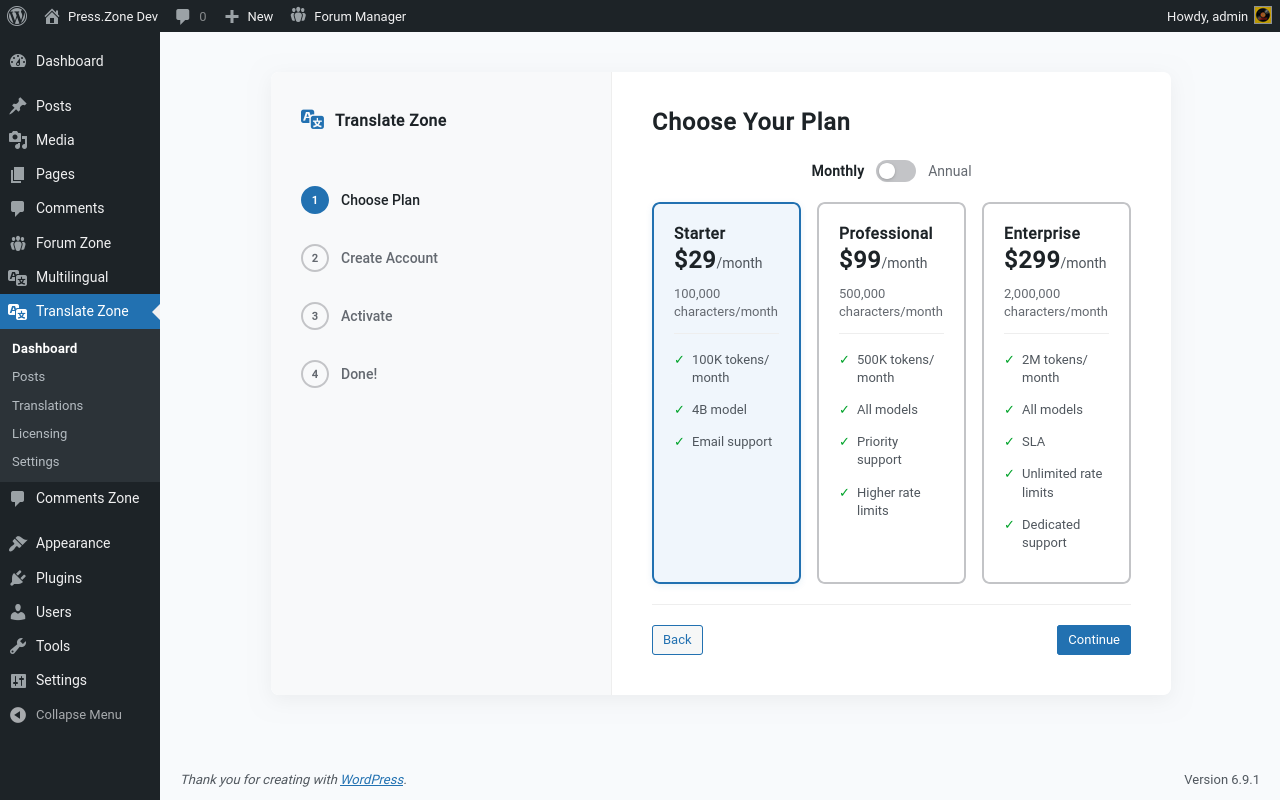Click the $29/month Starter price
Viewport: 1280px width, 800px height.
718,260
